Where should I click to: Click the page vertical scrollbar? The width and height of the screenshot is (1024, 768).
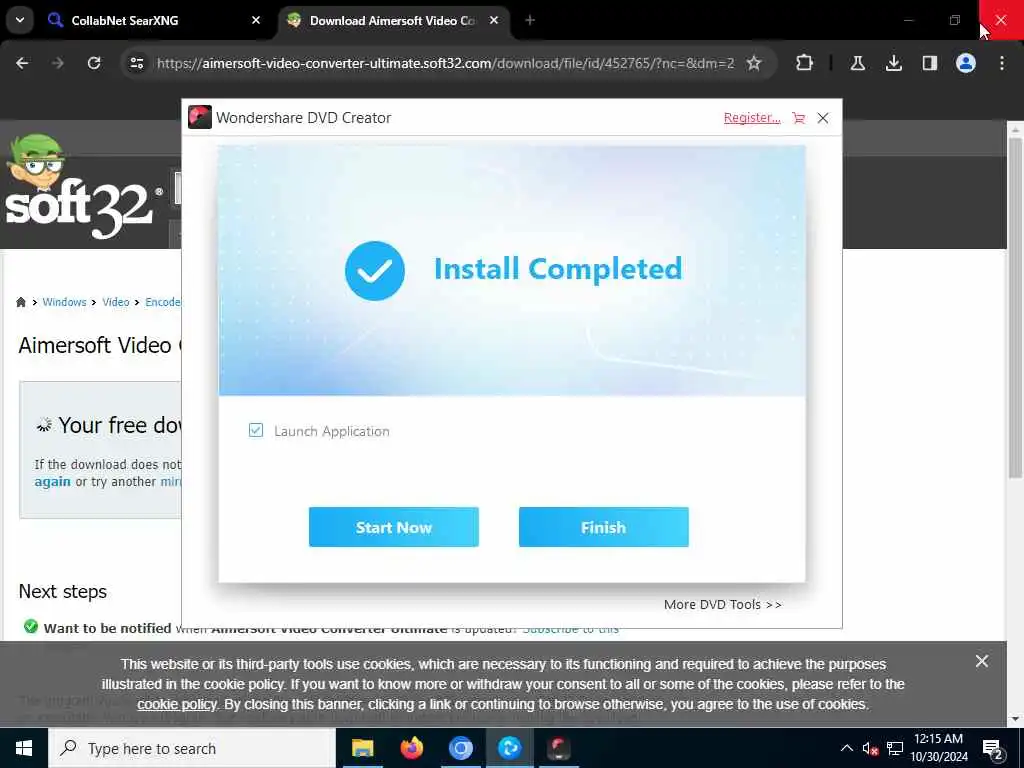pyautogui.click(x=1014, y=307)
